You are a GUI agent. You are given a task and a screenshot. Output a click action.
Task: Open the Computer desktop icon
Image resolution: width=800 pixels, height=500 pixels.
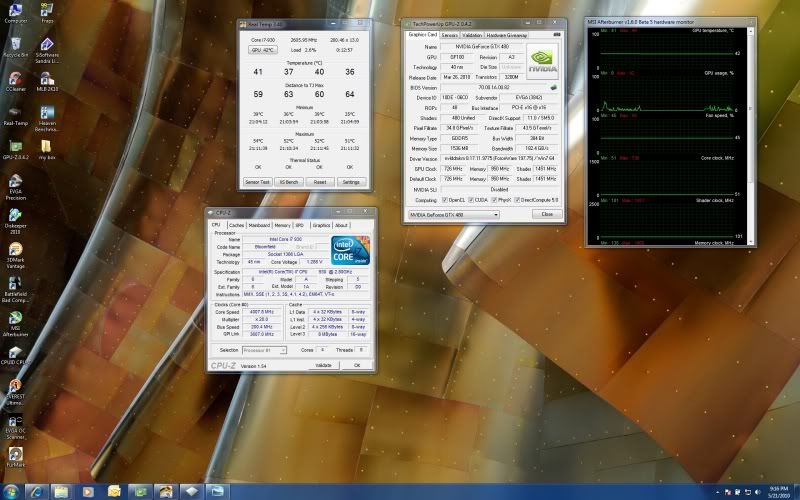pyautogui.click(x=15, y=13)
